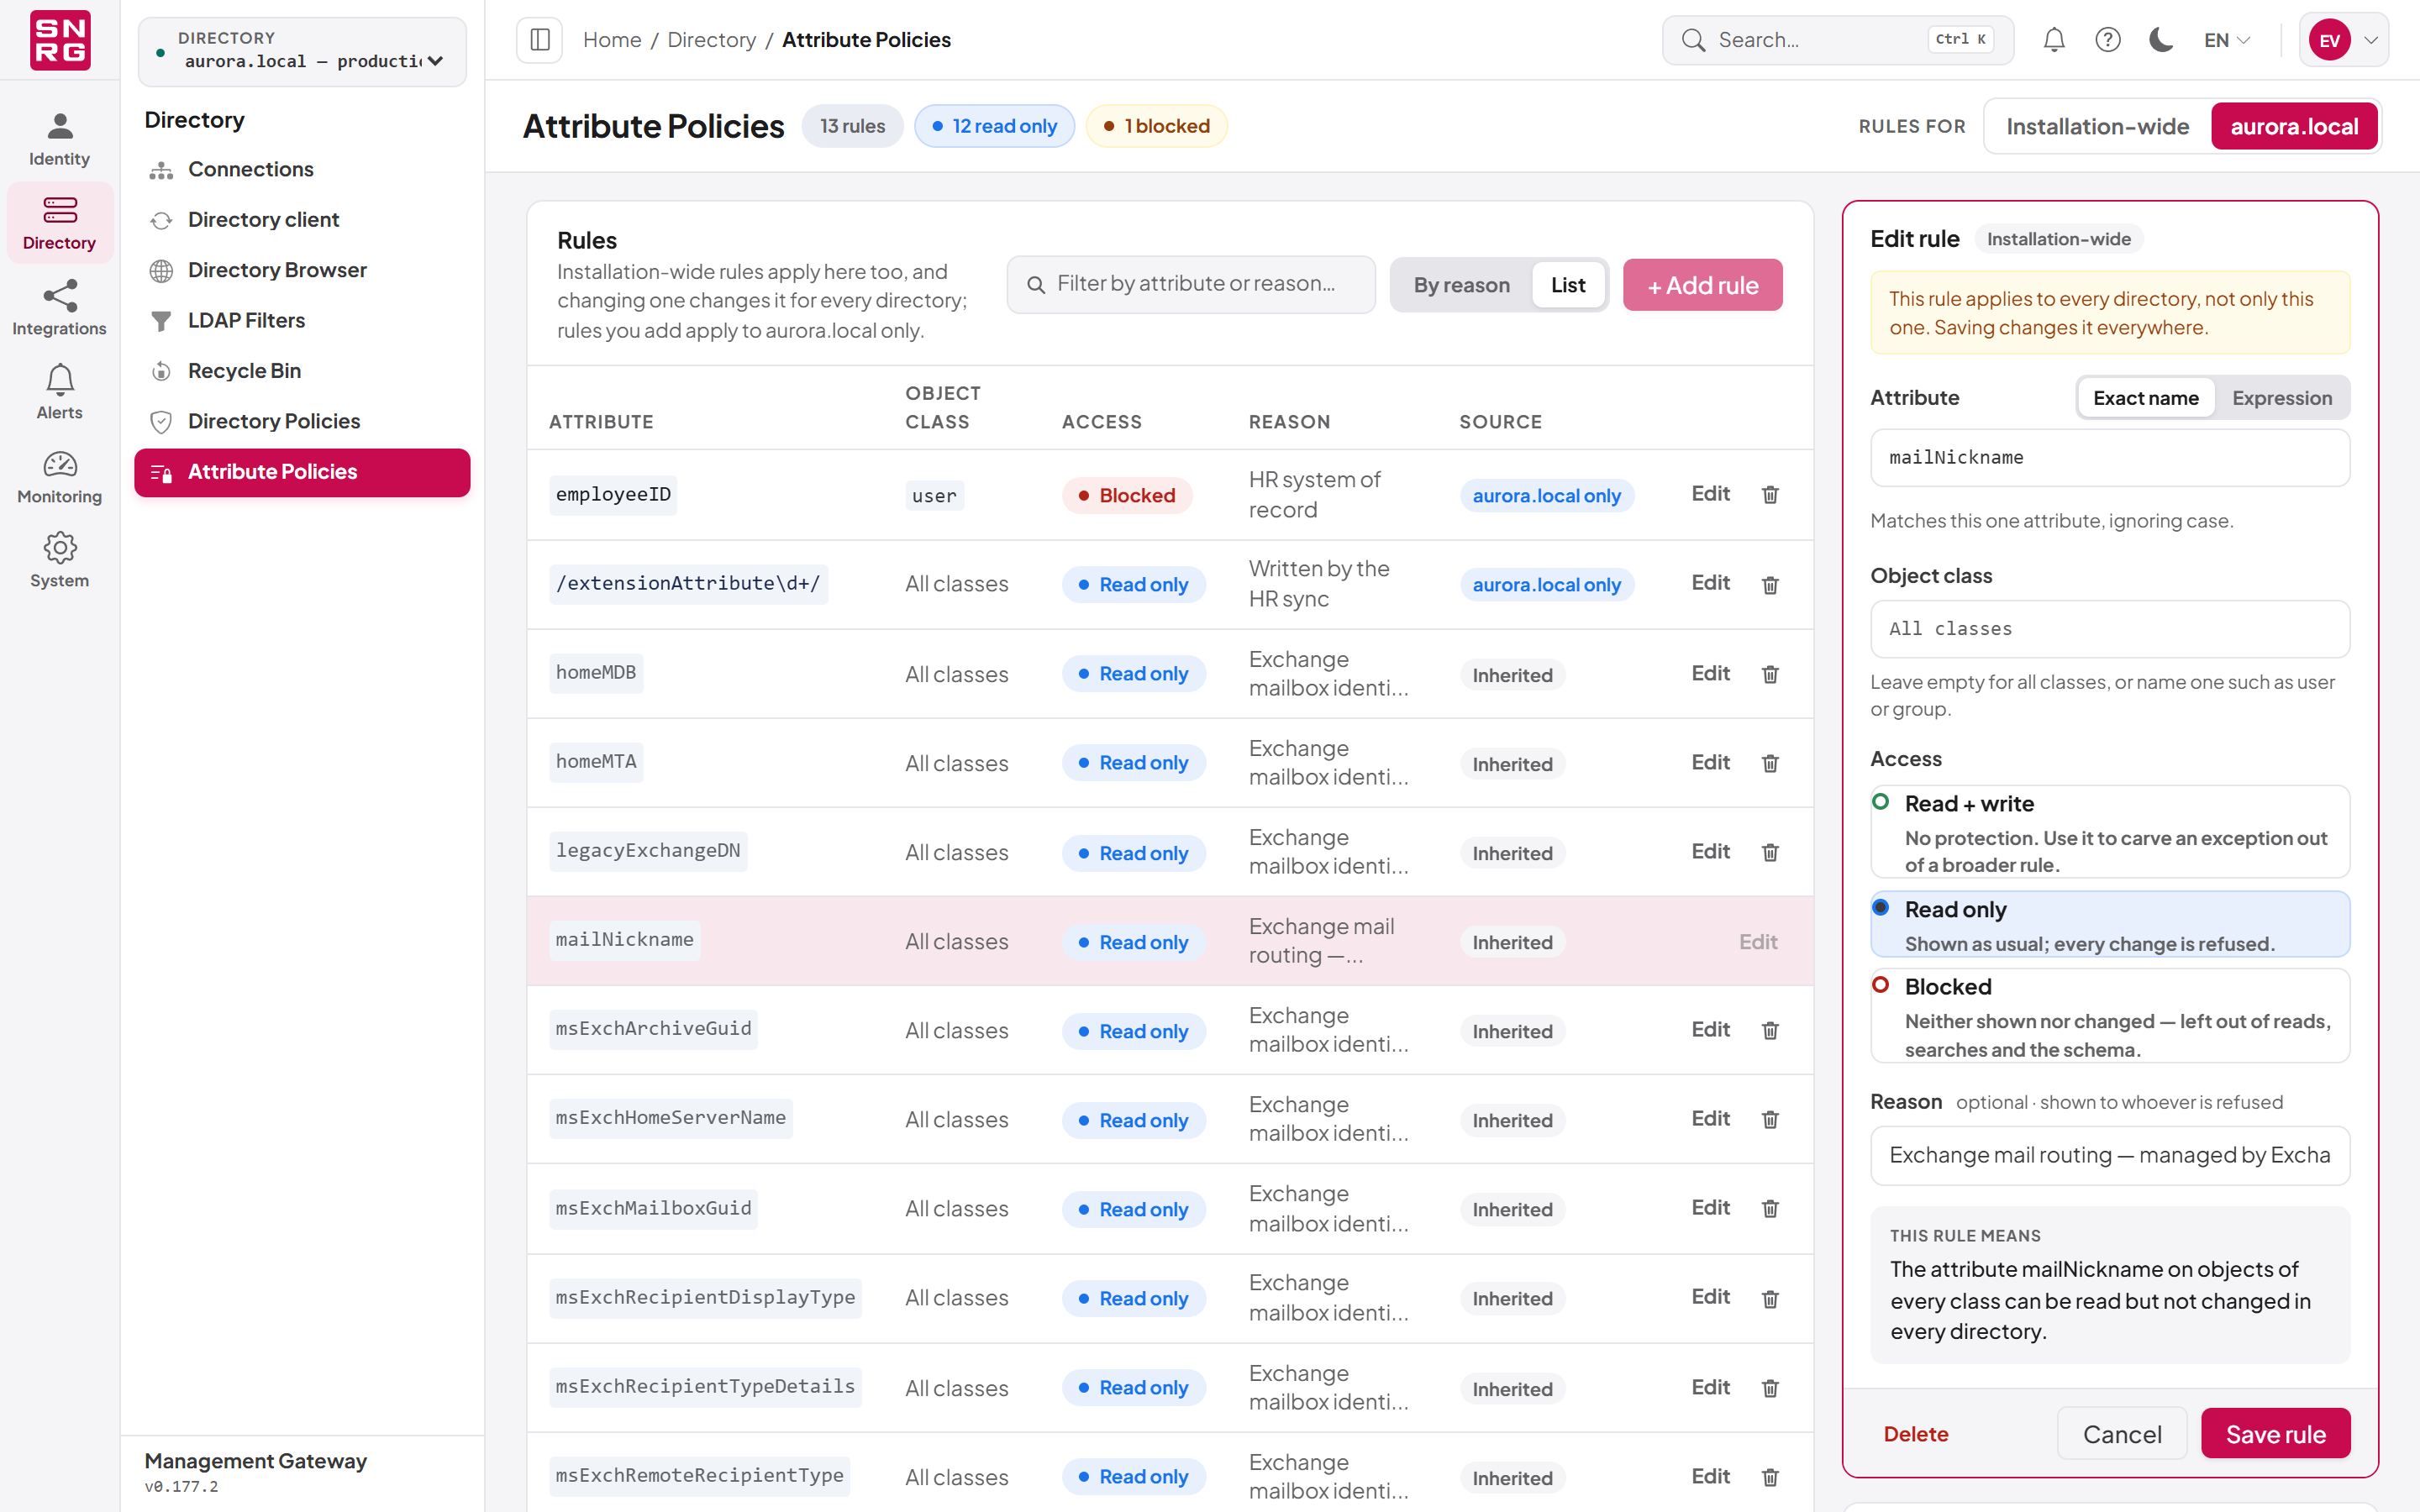Delete the msExchMailboxGuid rule
This screenshot has height=1512, width=2420.
click(1770, 1208)
